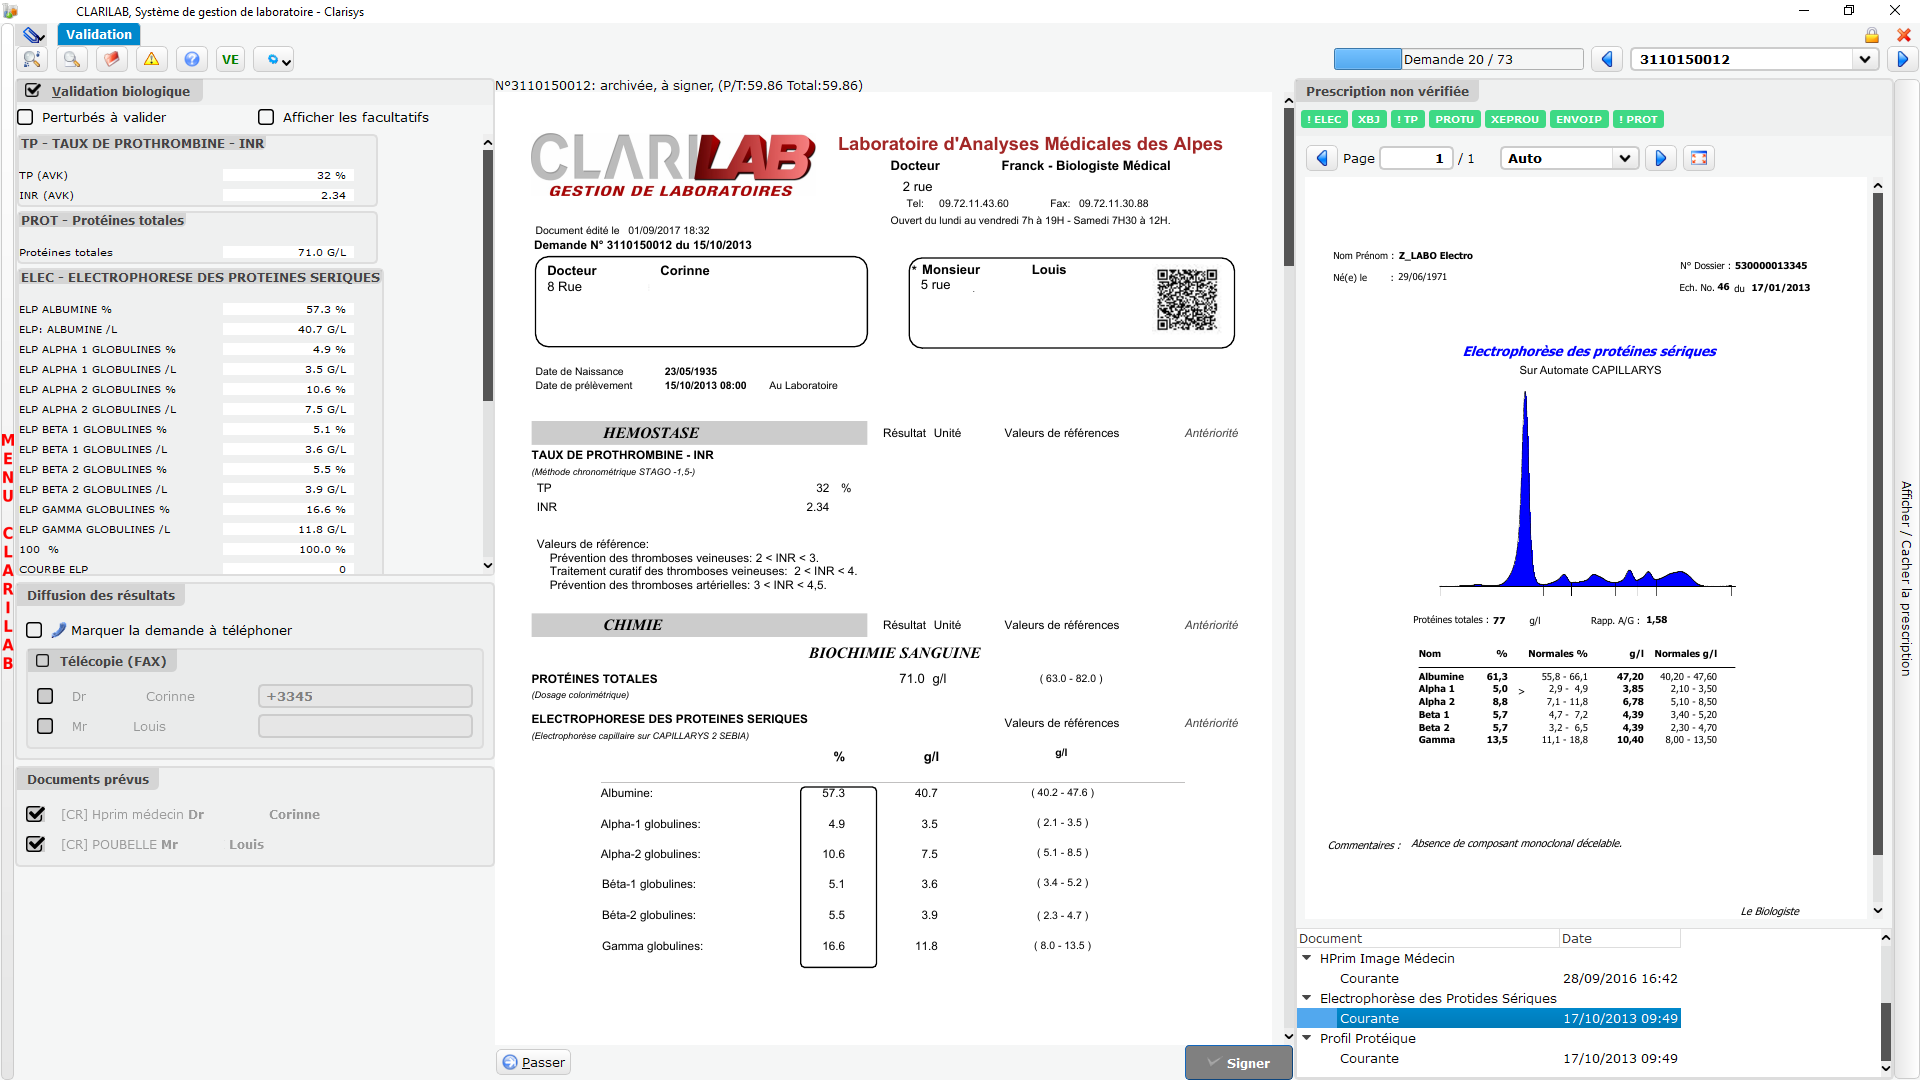Click the advanced search magnifier icon
This screenshot has width=1920, height=1080.
pos(32,60)
